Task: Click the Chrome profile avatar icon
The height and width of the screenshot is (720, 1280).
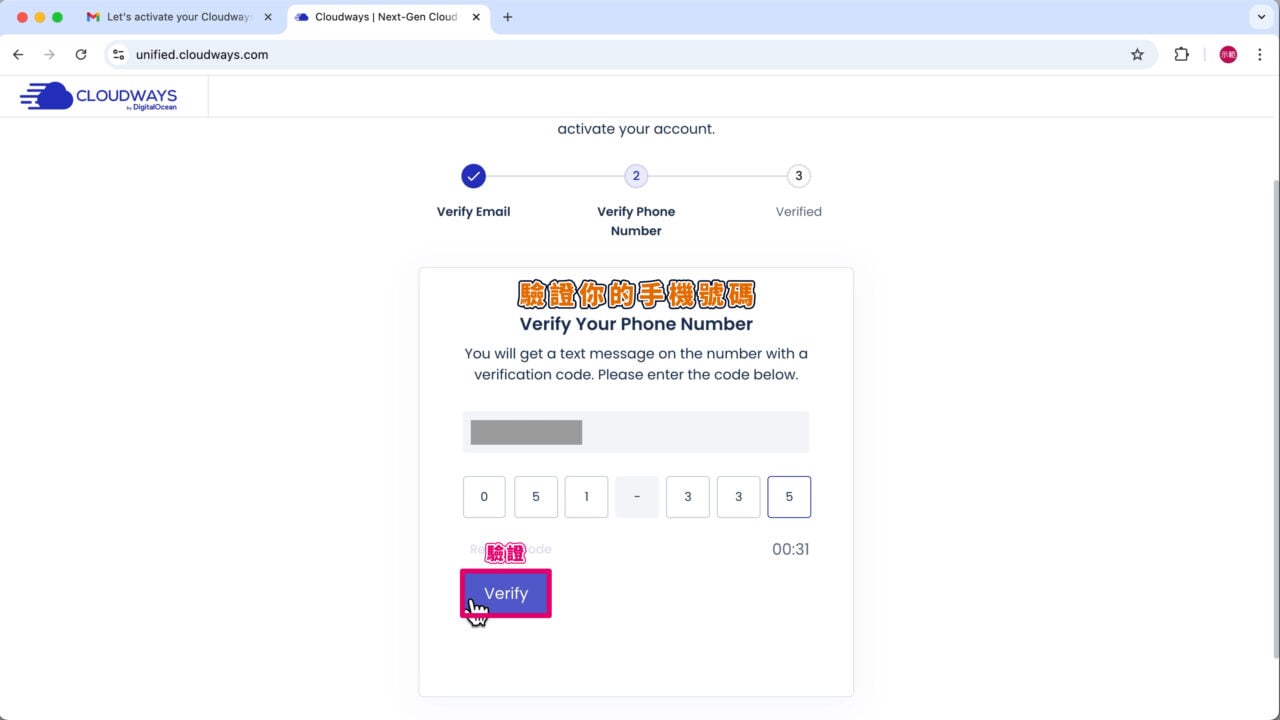Action: [1227, 55]
